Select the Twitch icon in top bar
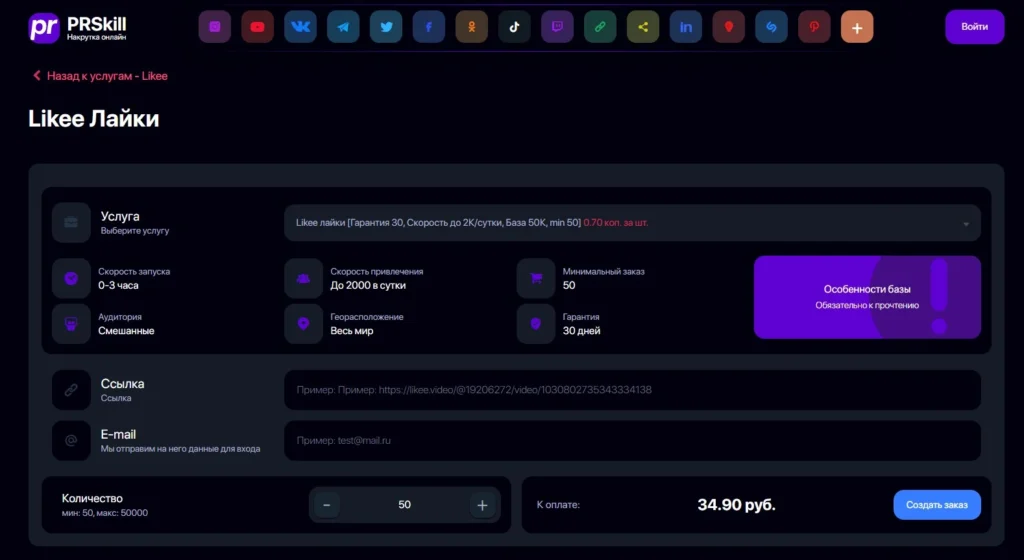The height and width of the screenshot is (560, 1024). tap(557, 27)
